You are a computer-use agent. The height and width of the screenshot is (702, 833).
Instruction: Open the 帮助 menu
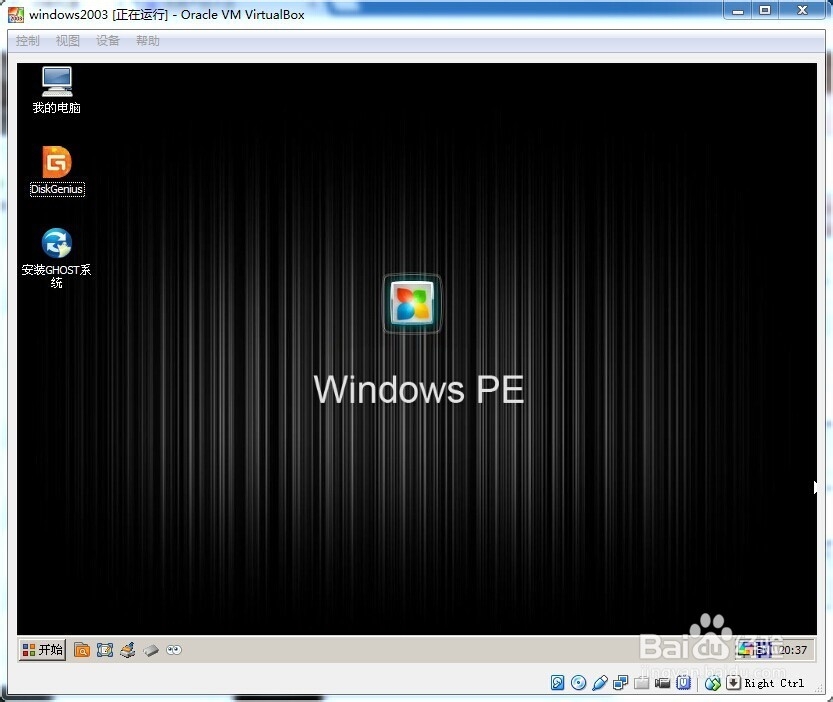148,41
